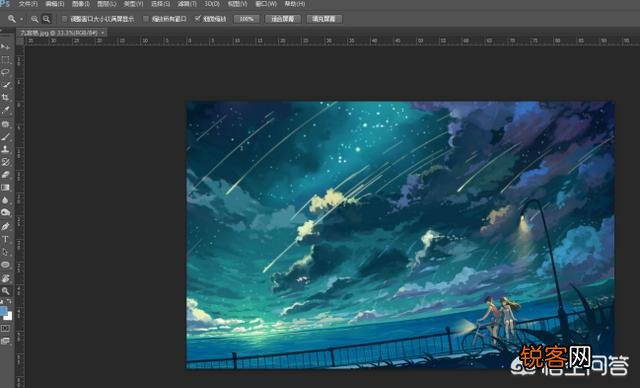This screenshot has height=388, width=640.
Task: Open the Help menu
Action: tap(294, 4)
